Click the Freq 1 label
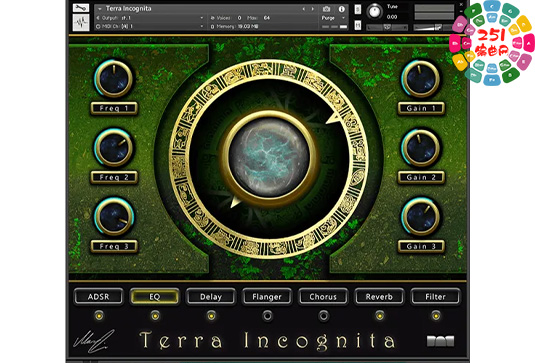The width and height of the screenshot is (535, 363). pos(114,108)
